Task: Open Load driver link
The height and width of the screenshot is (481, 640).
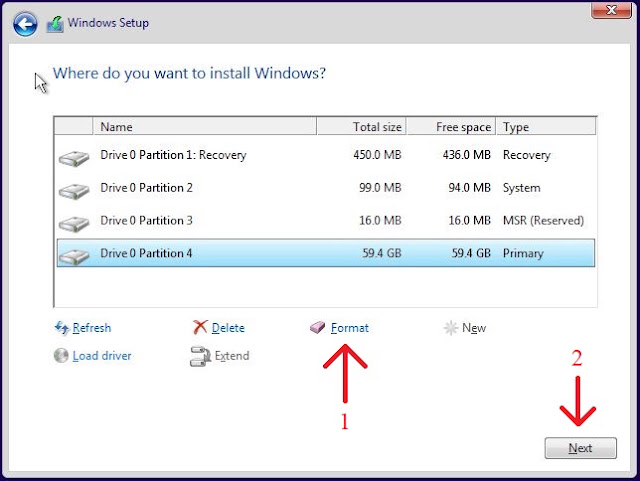Action: tap(102, 356)
